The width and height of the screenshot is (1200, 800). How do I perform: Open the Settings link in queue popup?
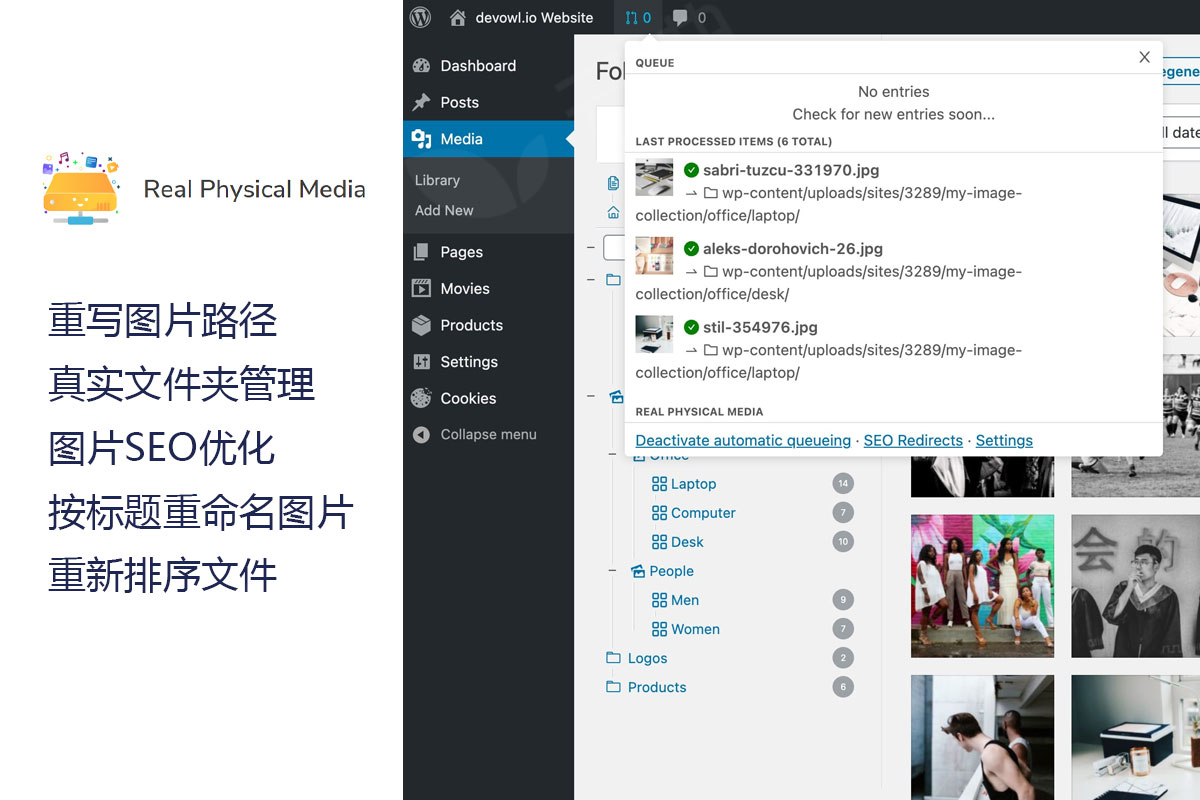(x=1004, y=440)
